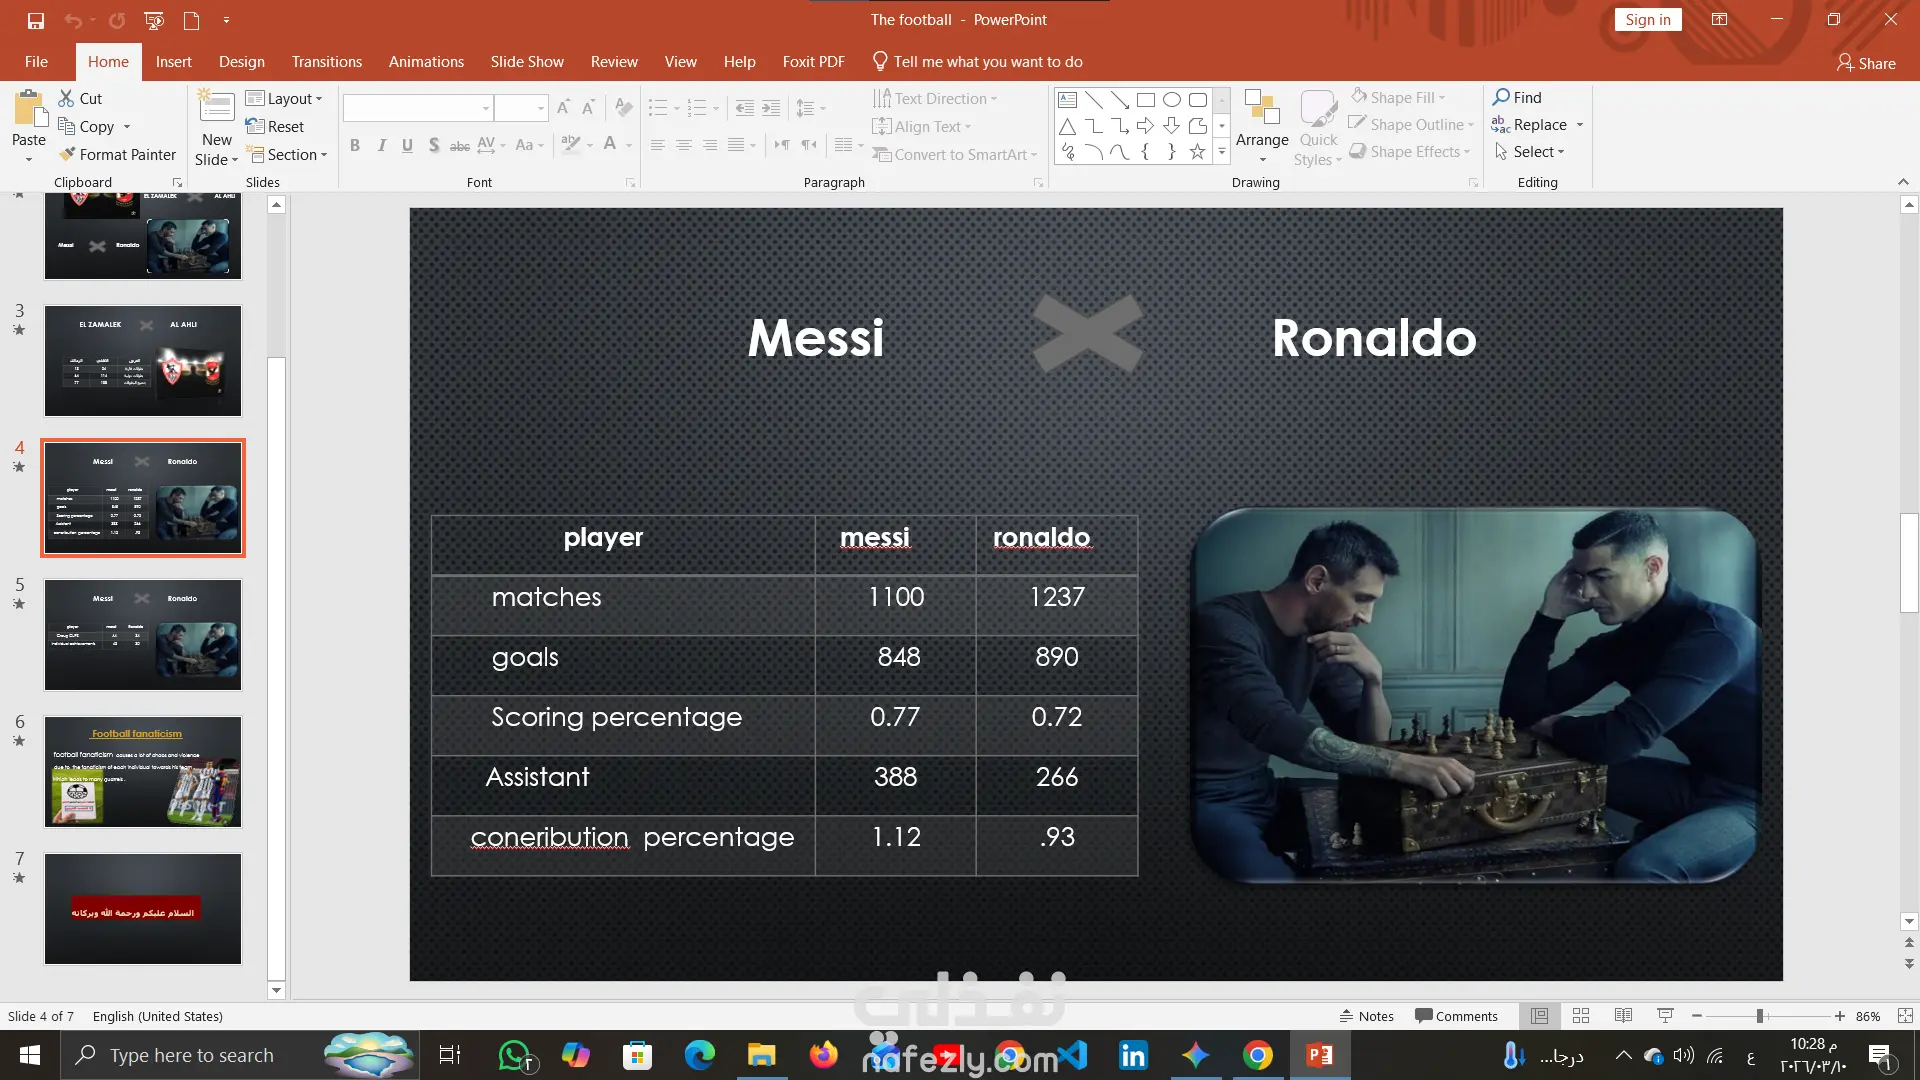Image resolution: width=1920 pixels, height=1080 pixels.
Task: Click Format Painter brush icon
Action: (x=67, y=154)
